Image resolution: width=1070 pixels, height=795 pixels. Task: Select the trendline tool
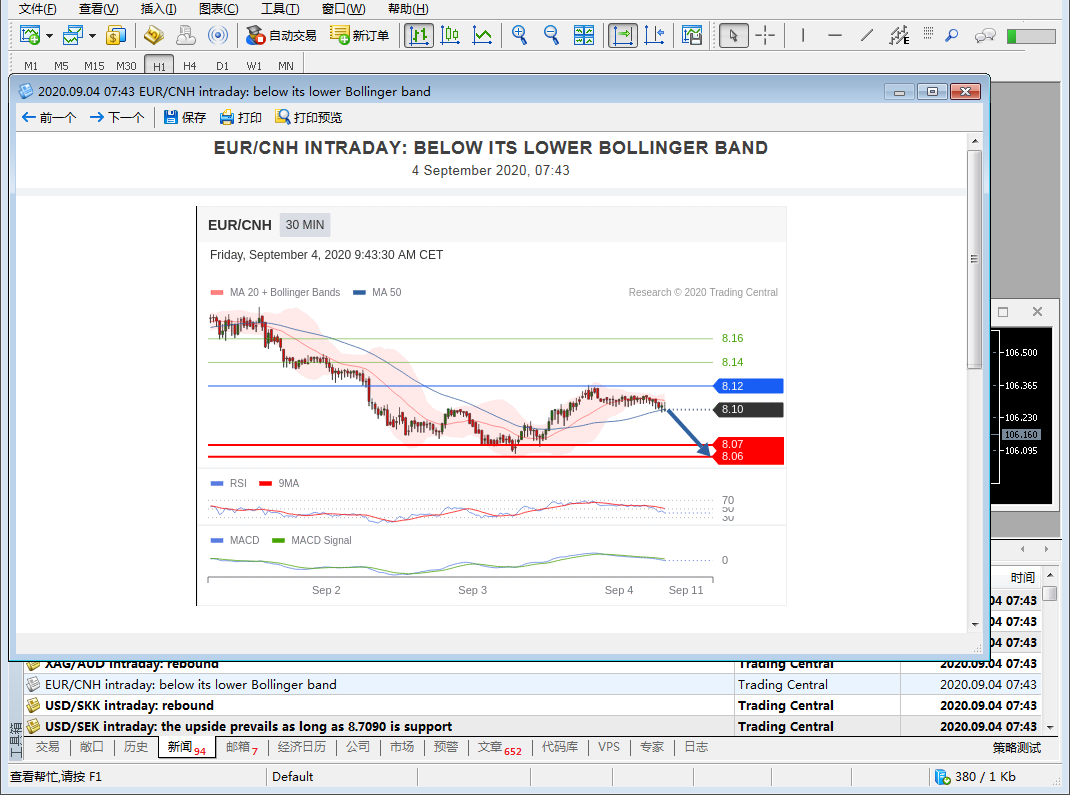coord(867,35)
